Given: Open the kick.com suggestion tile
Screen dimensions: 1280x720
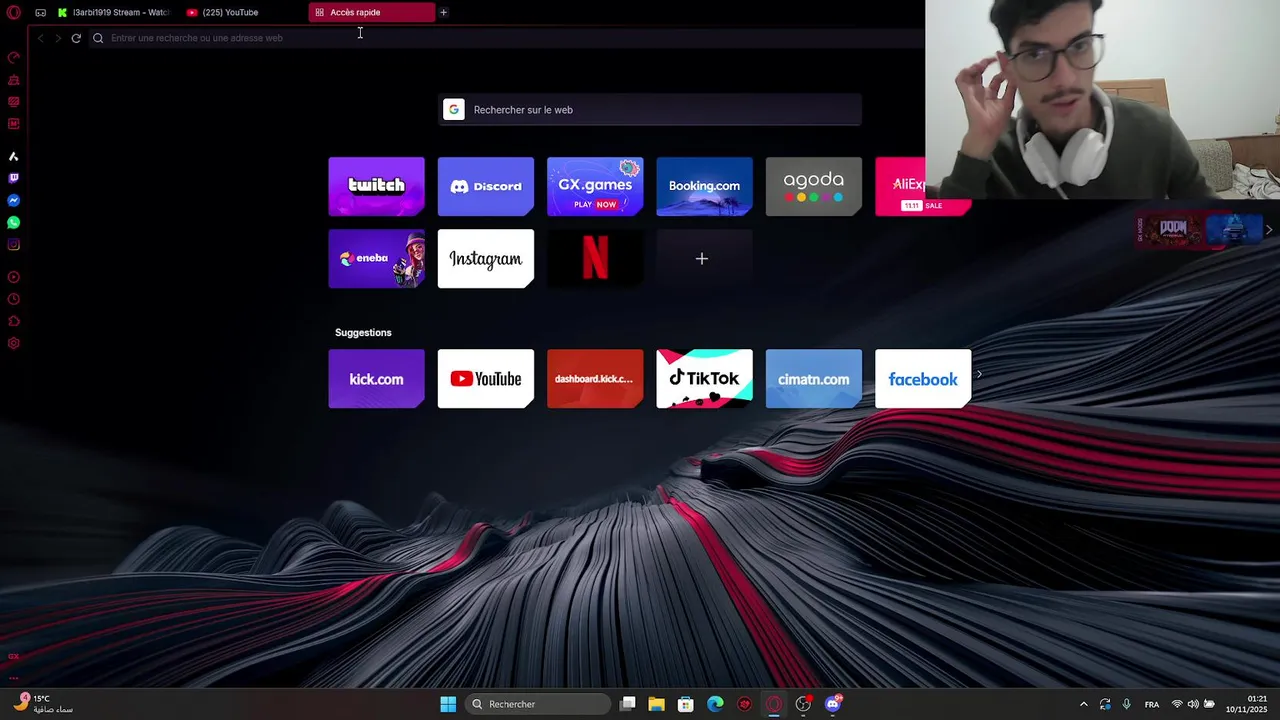Looking at the screenshot, I should pyautogui.click(x=376, y=378).
